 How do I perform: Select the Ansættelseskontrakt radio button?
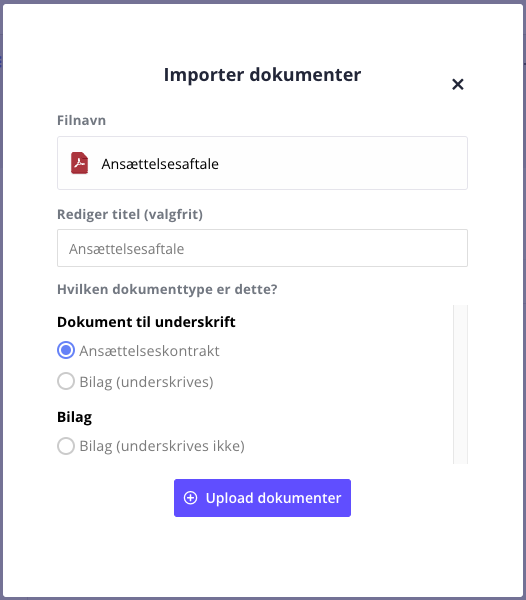[x=66, y=350]
